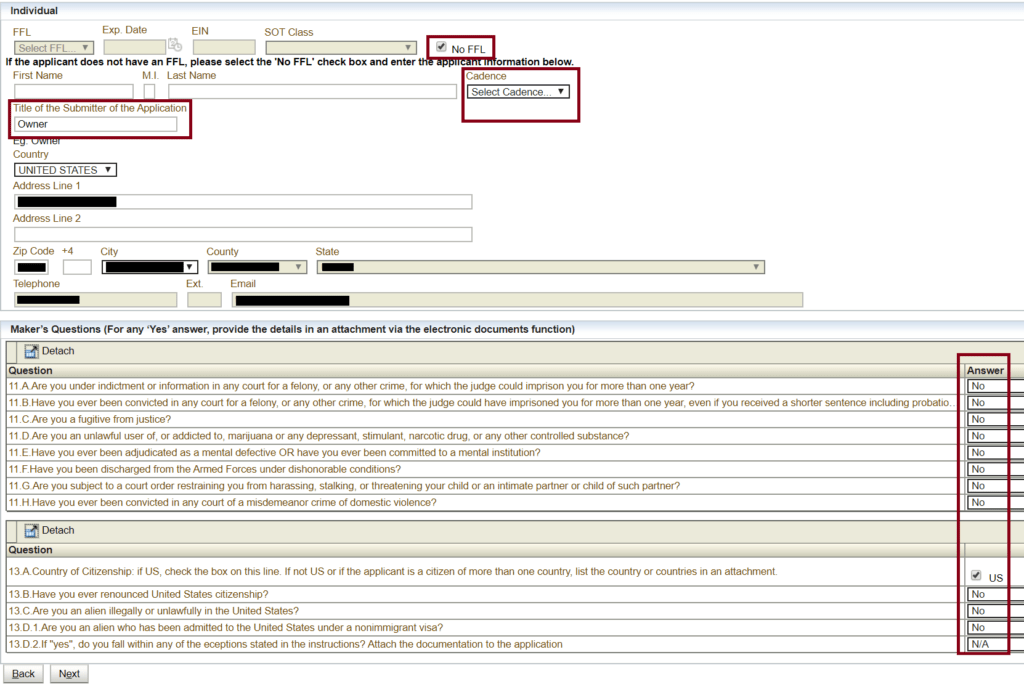The image size is (1024, 692).
Task: Open the SOT Class dropdown
Action: pyautogui.click(x=341, y=48)
